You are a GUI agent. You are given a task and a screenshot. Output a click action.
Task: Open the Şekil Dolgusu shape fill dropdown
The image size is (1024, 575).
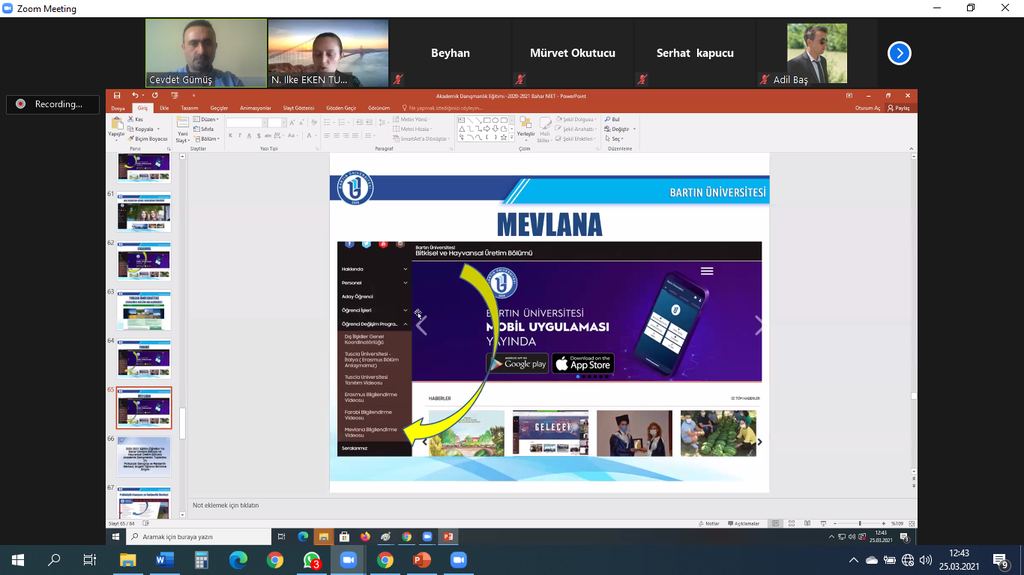(x=577, y=120)
